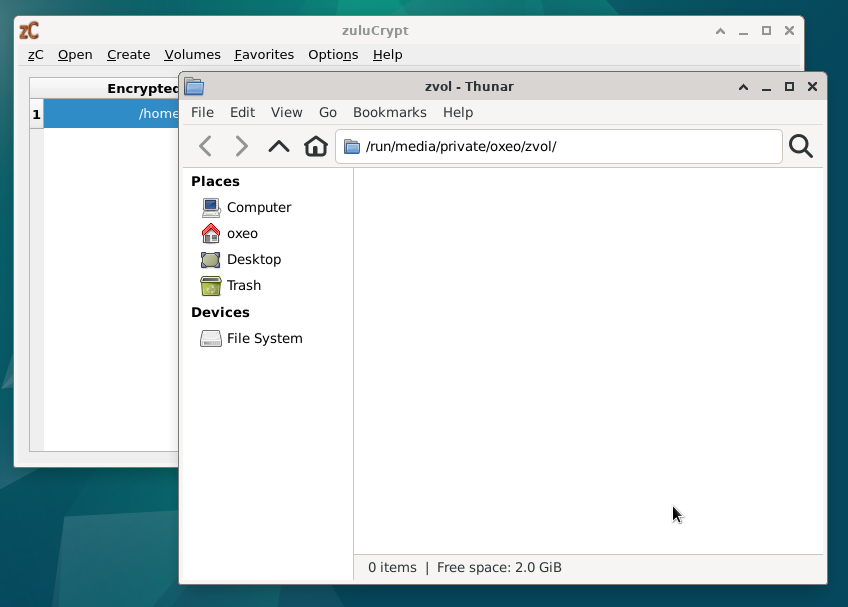Open the Favorites menu in zuluCrypt
Screen dimensions: 848x607
click(264, 55)
